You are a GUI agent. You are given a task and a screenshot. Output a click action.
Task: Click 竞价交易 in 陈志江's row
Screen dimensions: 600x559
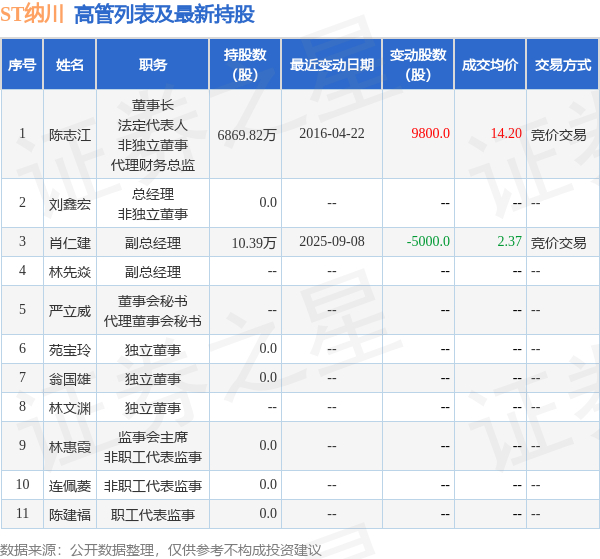(x=558, y=135)
